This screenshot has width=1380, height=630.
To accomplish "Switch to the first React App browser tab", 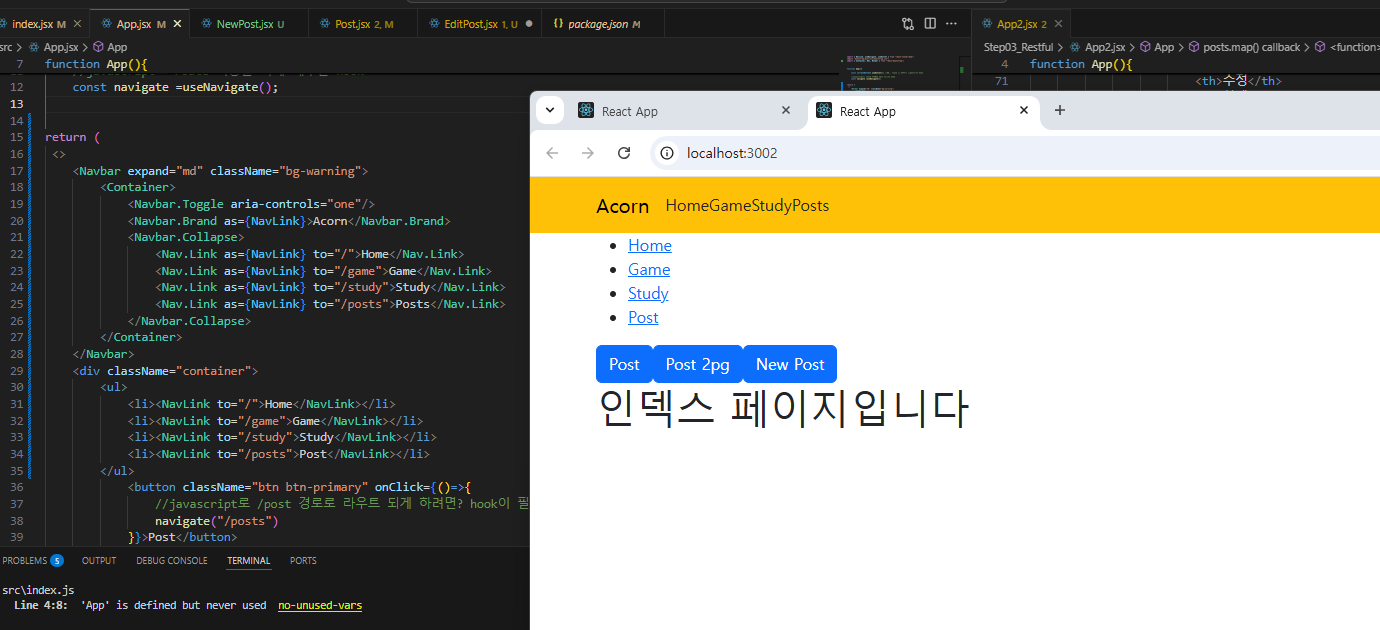I will [x=686, y=111].
